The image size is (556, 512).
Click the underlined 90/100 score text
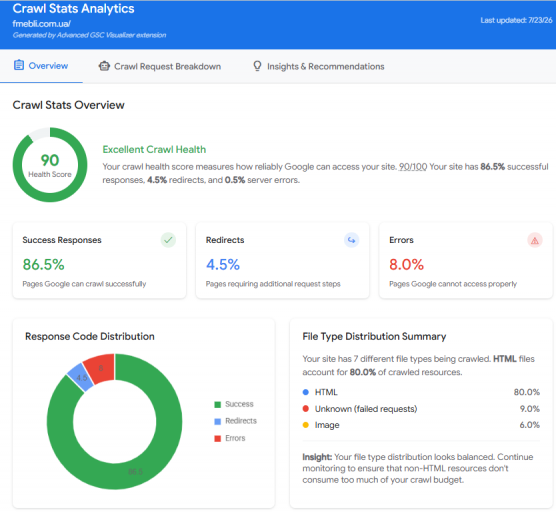[413, 167]
